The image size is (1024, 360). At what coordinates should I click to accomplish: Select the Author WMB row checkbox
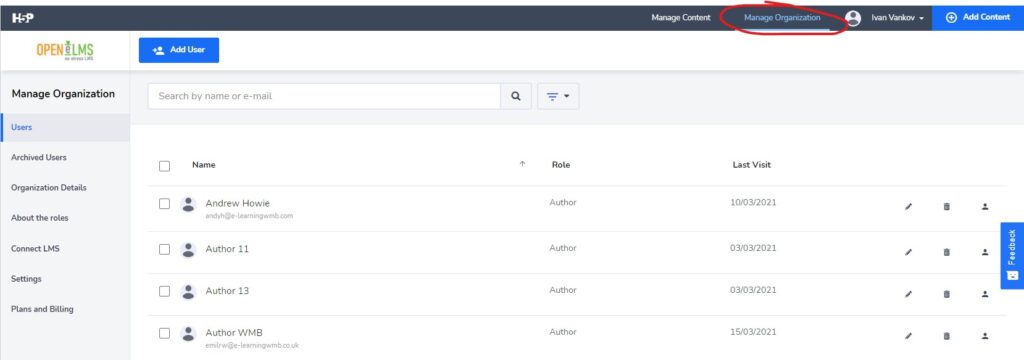tap(165, 333)
